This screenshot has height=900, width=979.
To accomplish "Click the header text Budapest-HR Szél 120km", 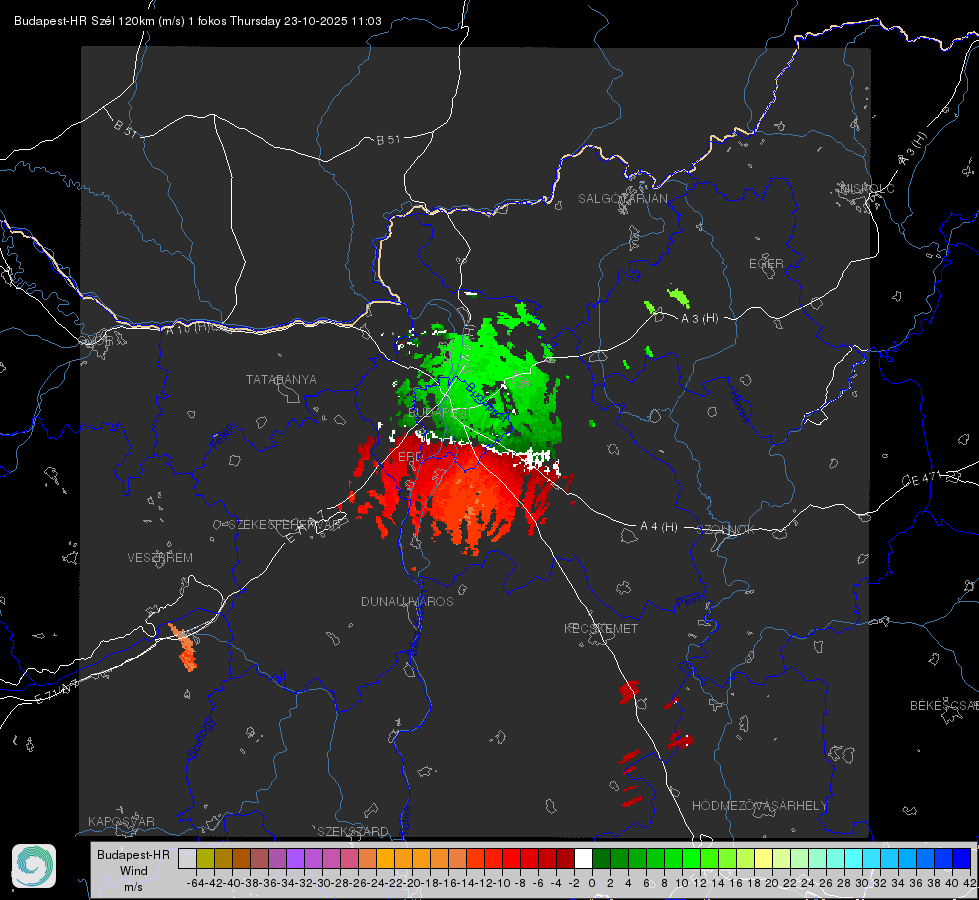I will click(83, 21).
